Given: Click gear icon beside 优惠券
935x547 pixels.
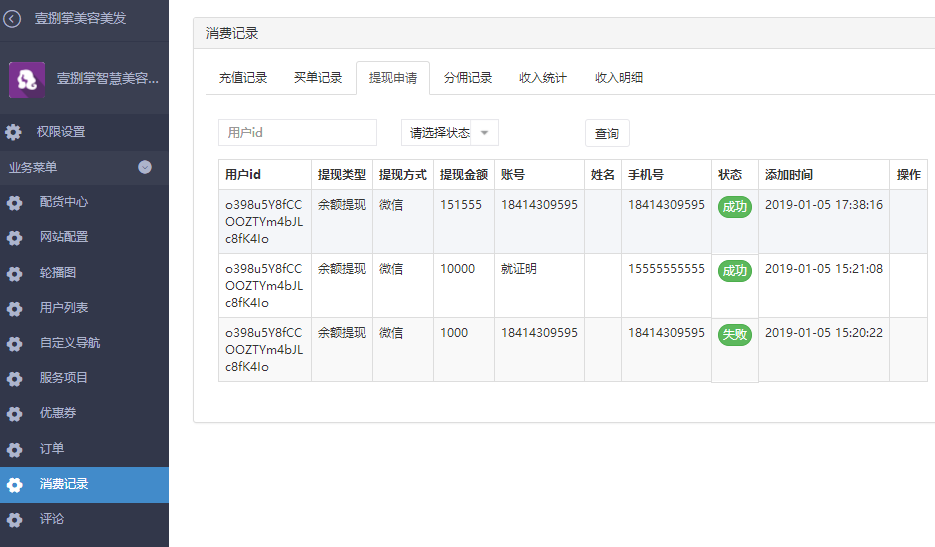Looking at the screenshot, I should pyautogui.click(x=14, y=413).
